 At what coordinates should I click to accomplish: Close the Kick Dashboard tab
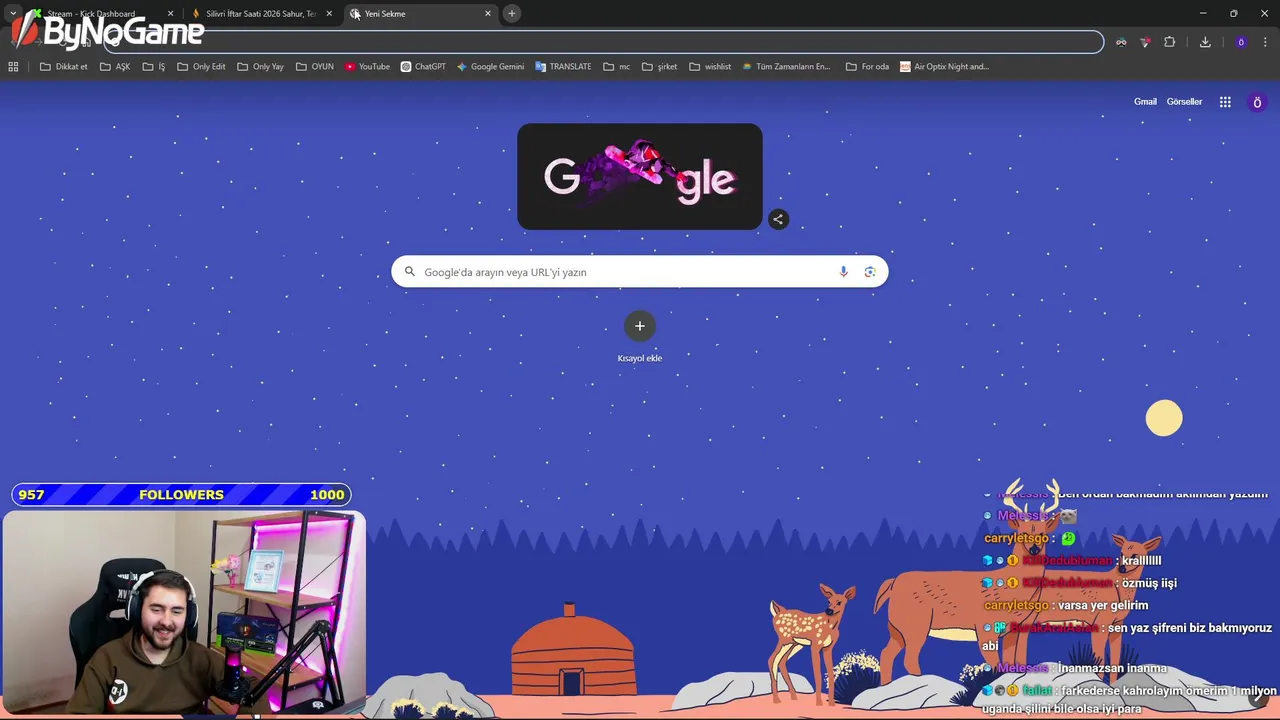pos(170,13)
